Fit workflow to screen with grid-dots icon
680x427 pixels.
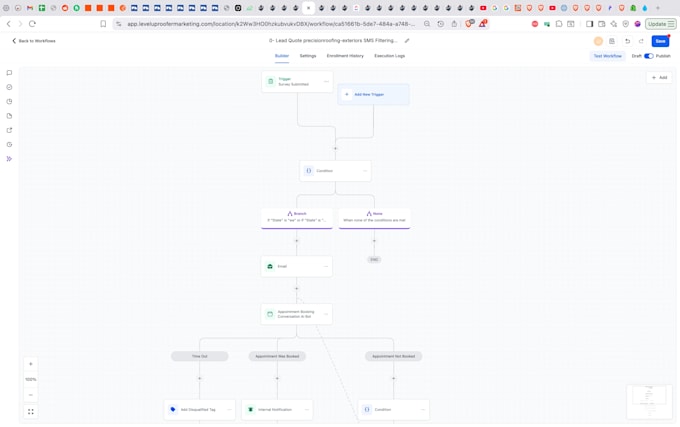pyautogui.click(x=30, y=411)
